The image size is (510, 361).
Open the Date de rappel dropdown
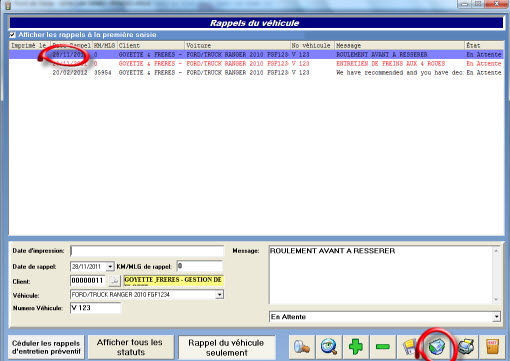tap(110, 267)
